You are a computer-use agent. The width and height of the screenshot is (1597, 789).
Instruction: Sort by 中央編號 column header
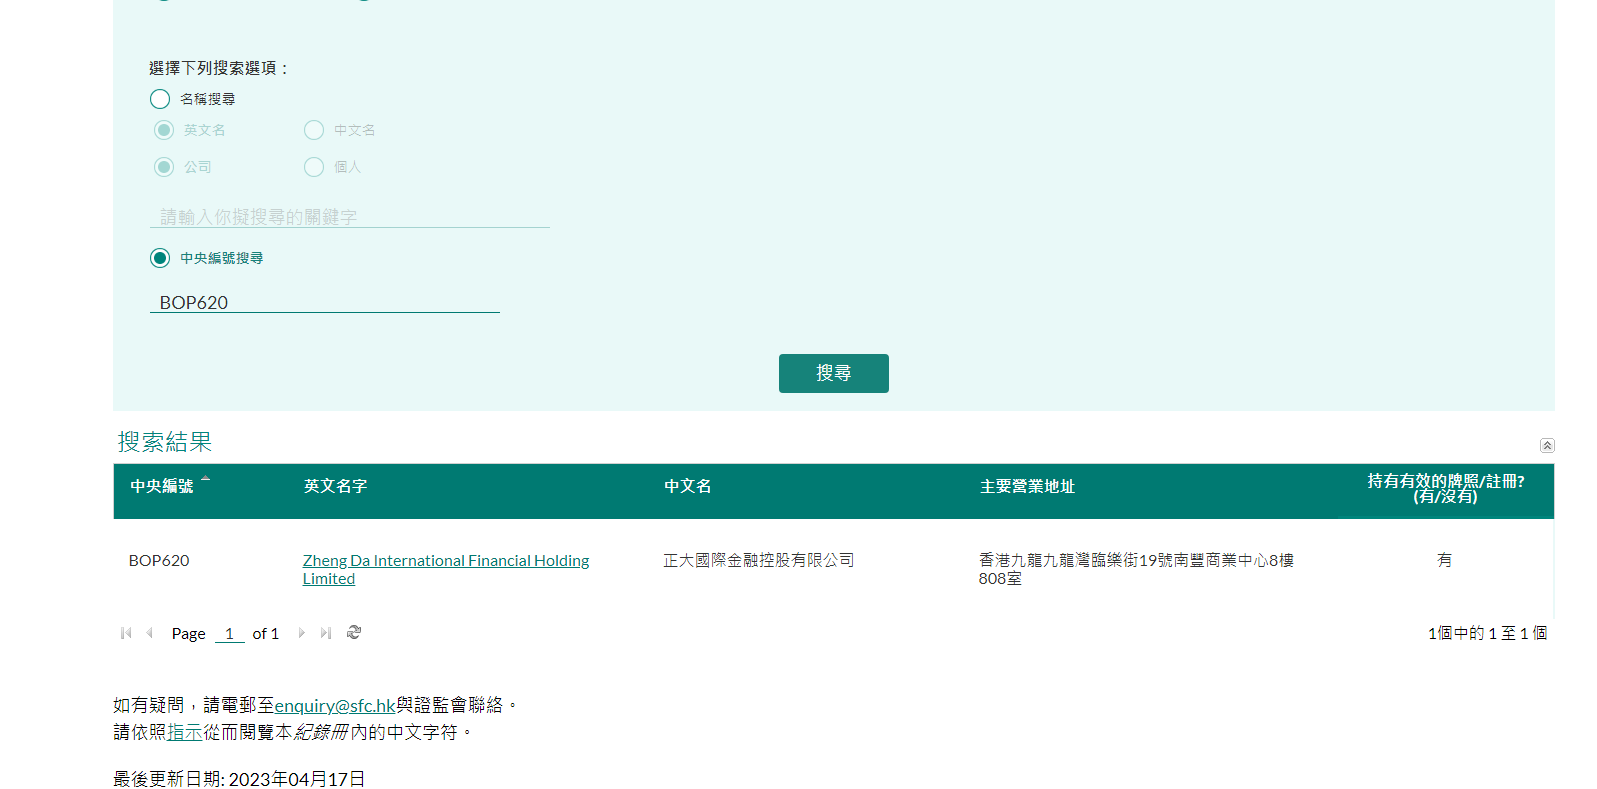(x=162, y=486)
